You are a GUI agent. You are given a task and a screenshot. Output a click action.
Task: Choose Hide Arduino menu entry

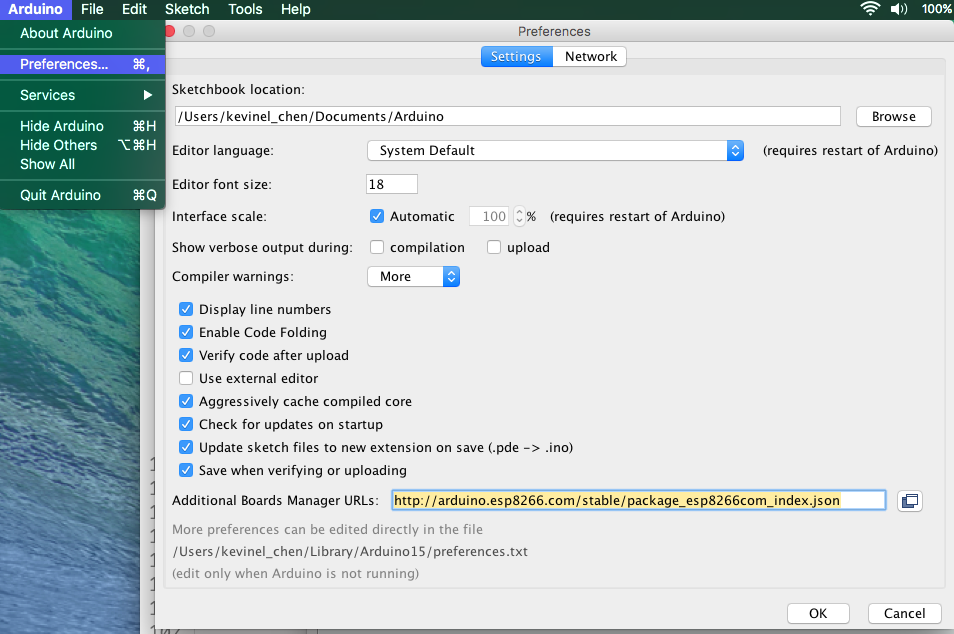tap(83, 126)
